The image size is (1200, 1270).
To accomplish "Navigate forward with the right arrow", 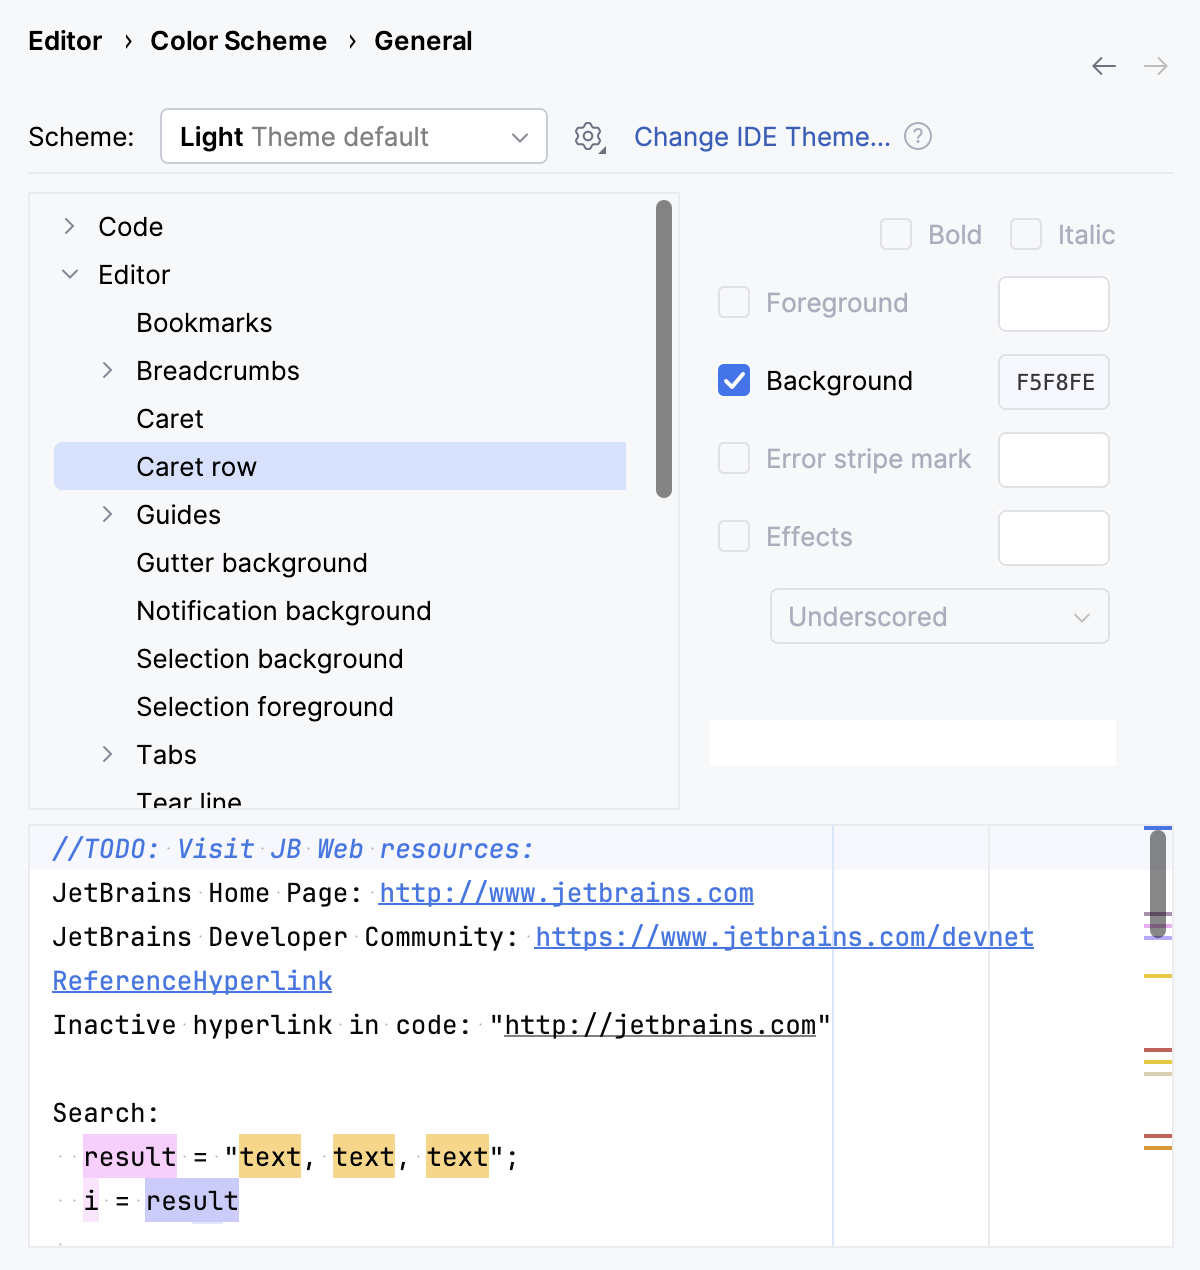I will coord(1156,66).
